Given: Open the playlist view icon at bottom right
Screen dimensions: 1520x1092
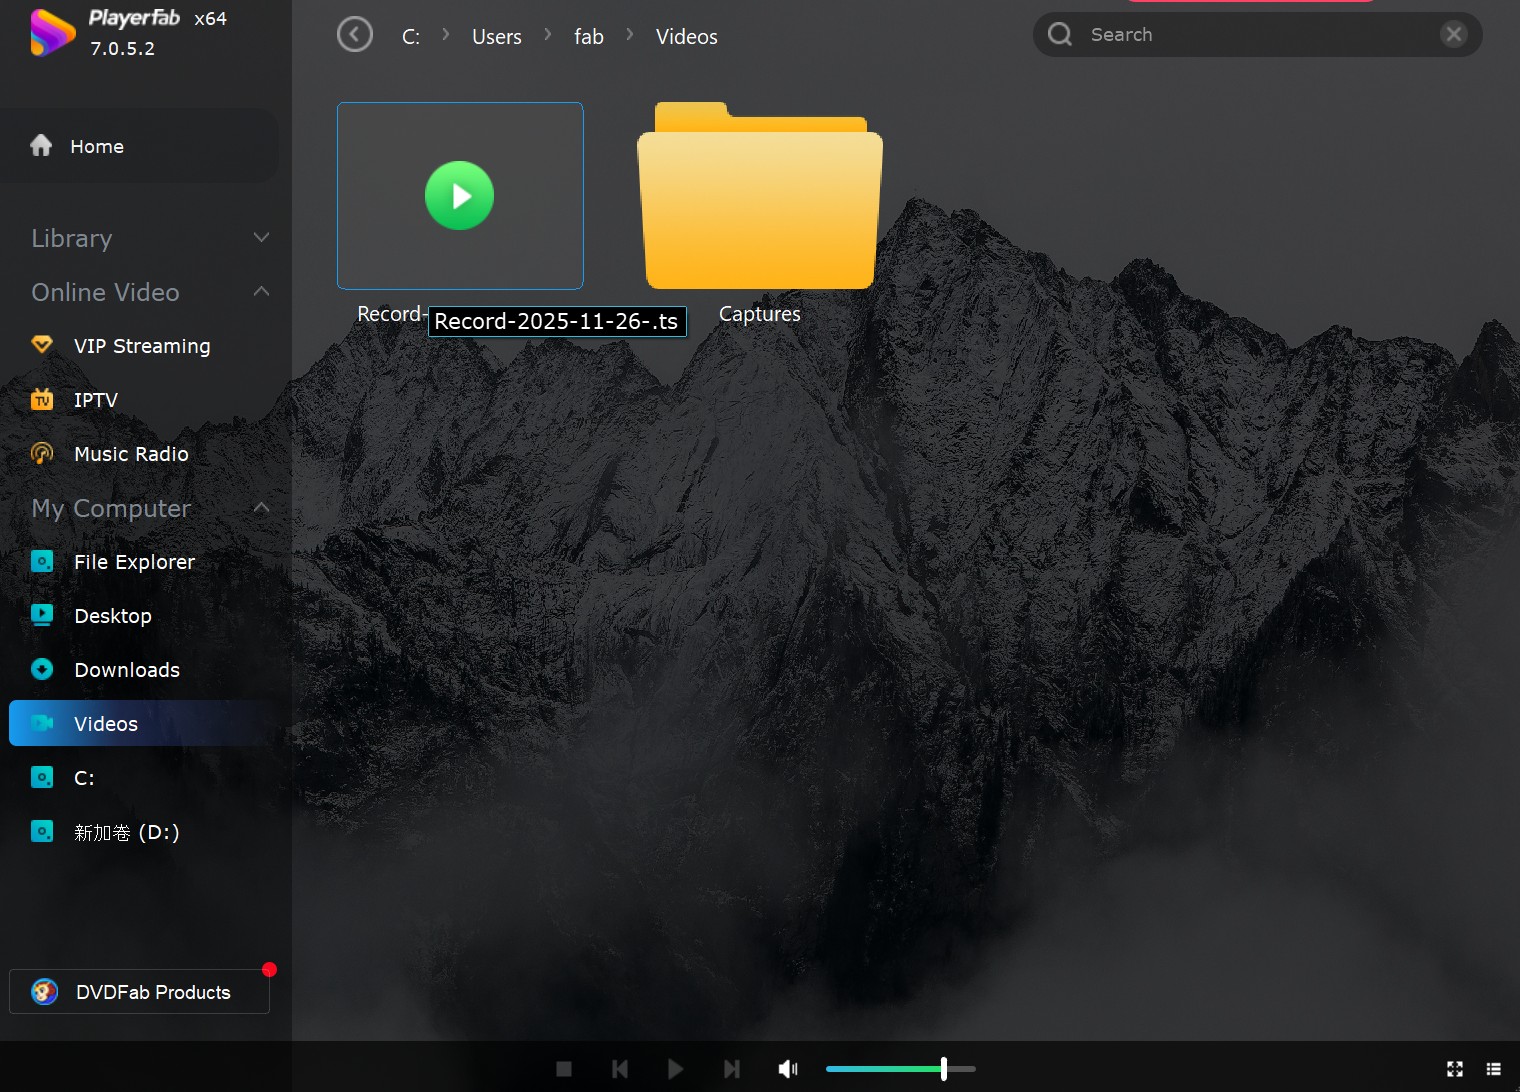Looking at the screenshot, I should tap(1496, 1068).
